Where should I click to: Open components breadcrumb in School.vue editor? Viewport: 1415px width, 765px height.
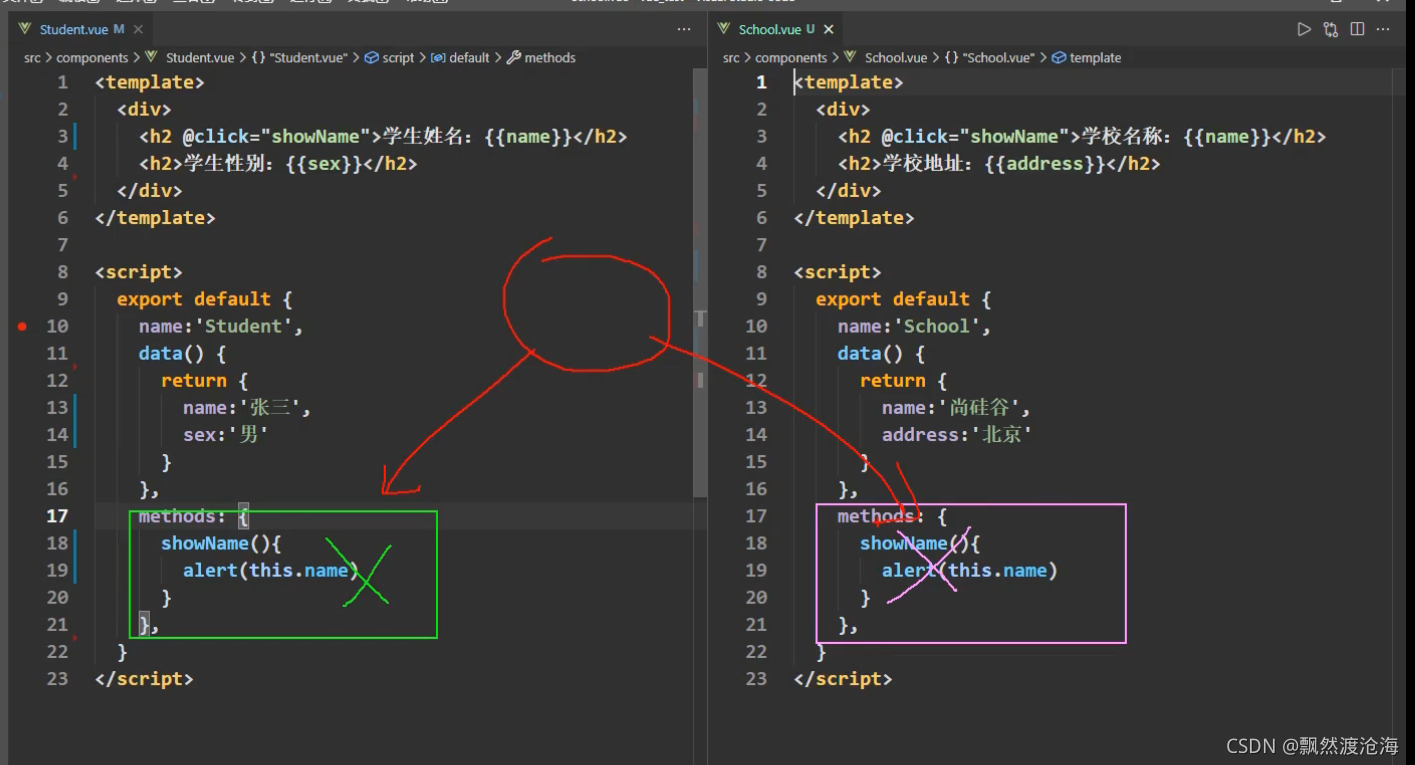(x=791, y=58)
